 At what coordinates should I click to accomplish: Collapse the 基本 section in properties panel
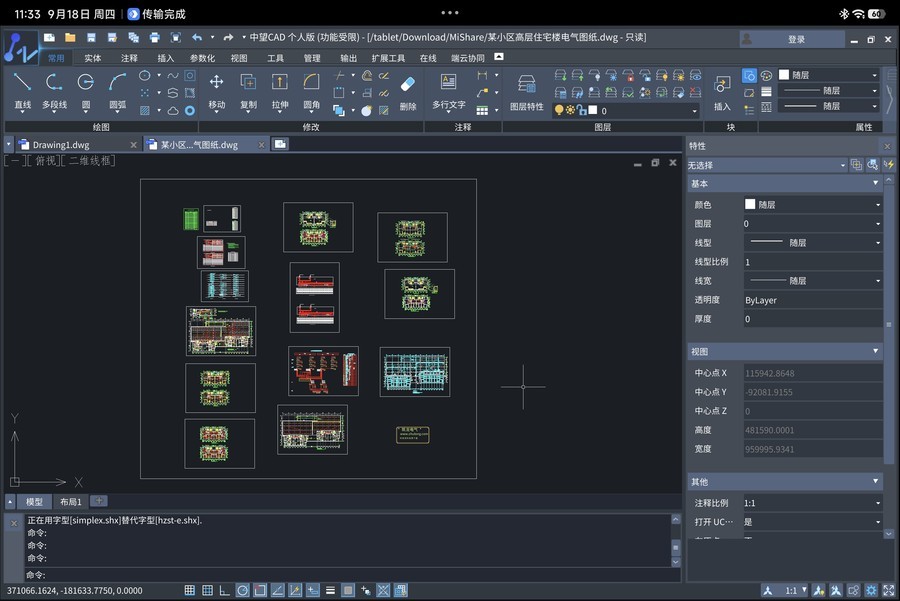876,184
